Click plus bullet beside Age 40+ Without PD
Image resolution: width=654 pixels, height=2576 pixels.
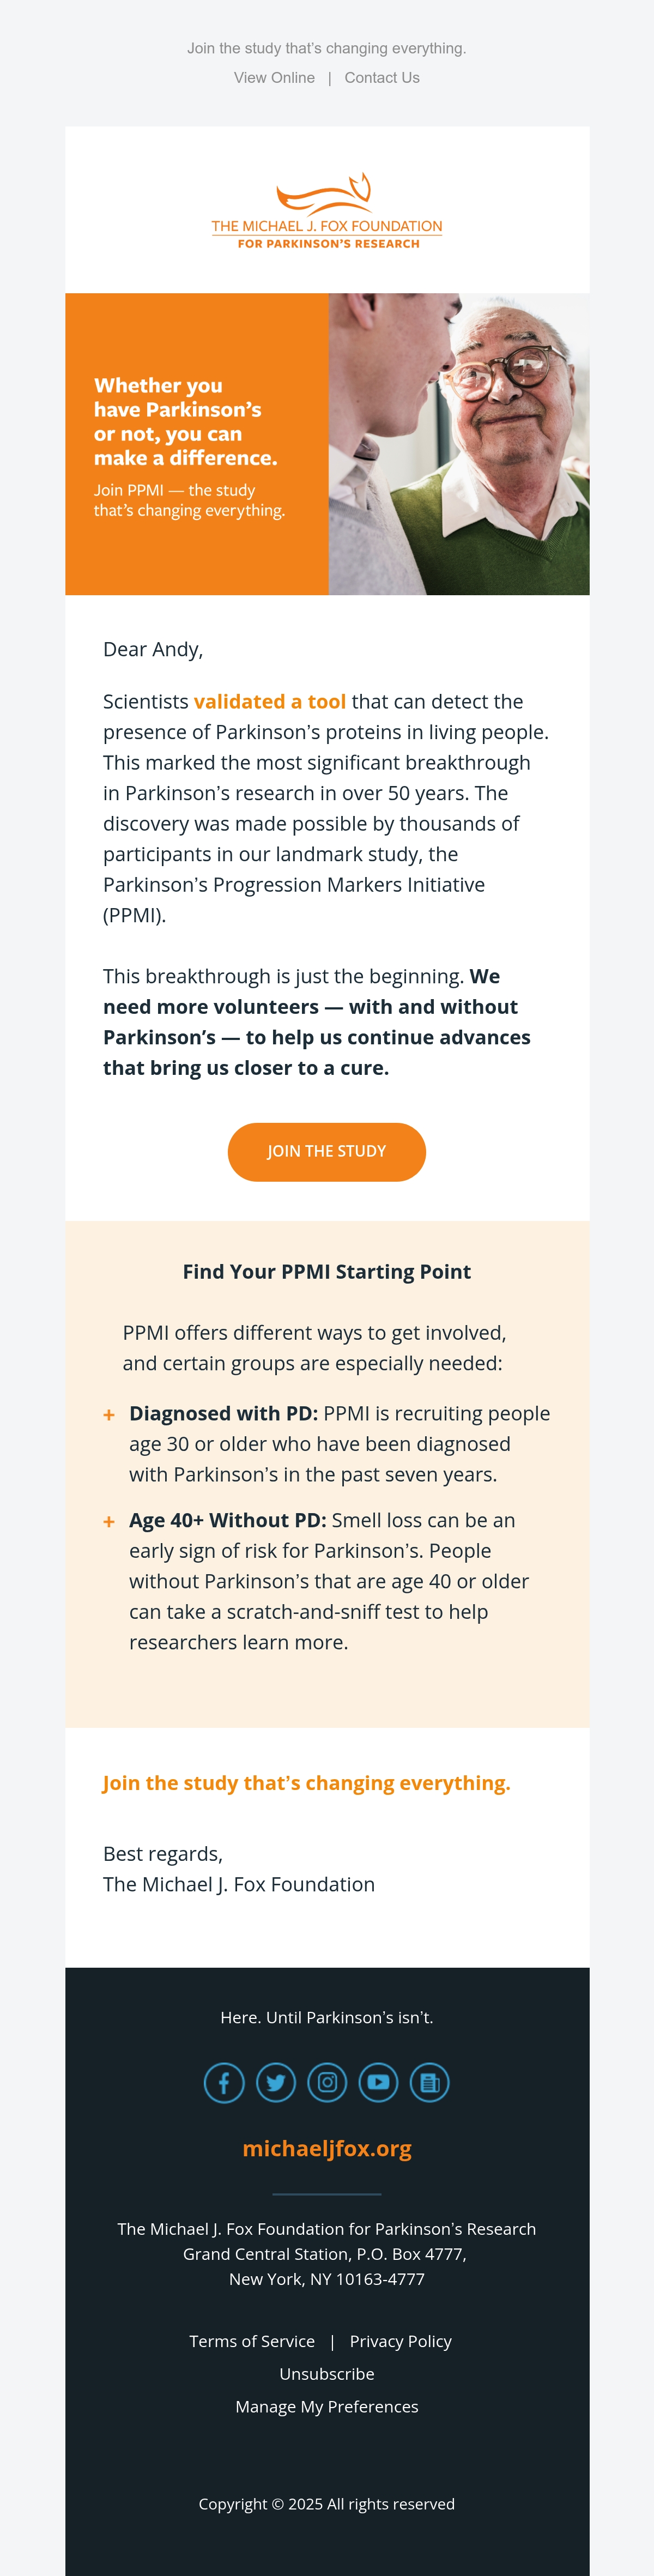coord(109,1521)
